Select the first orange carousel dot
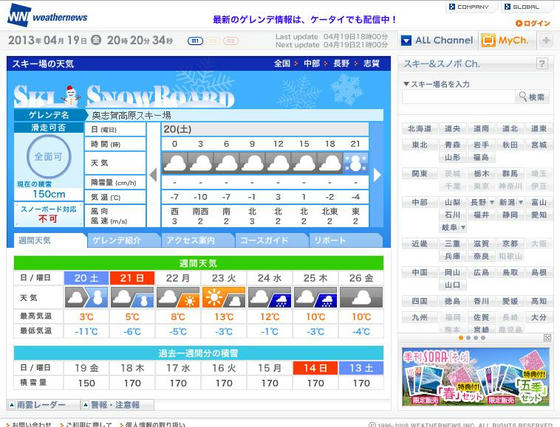The image size is (560, 427). tap(461, 338)
